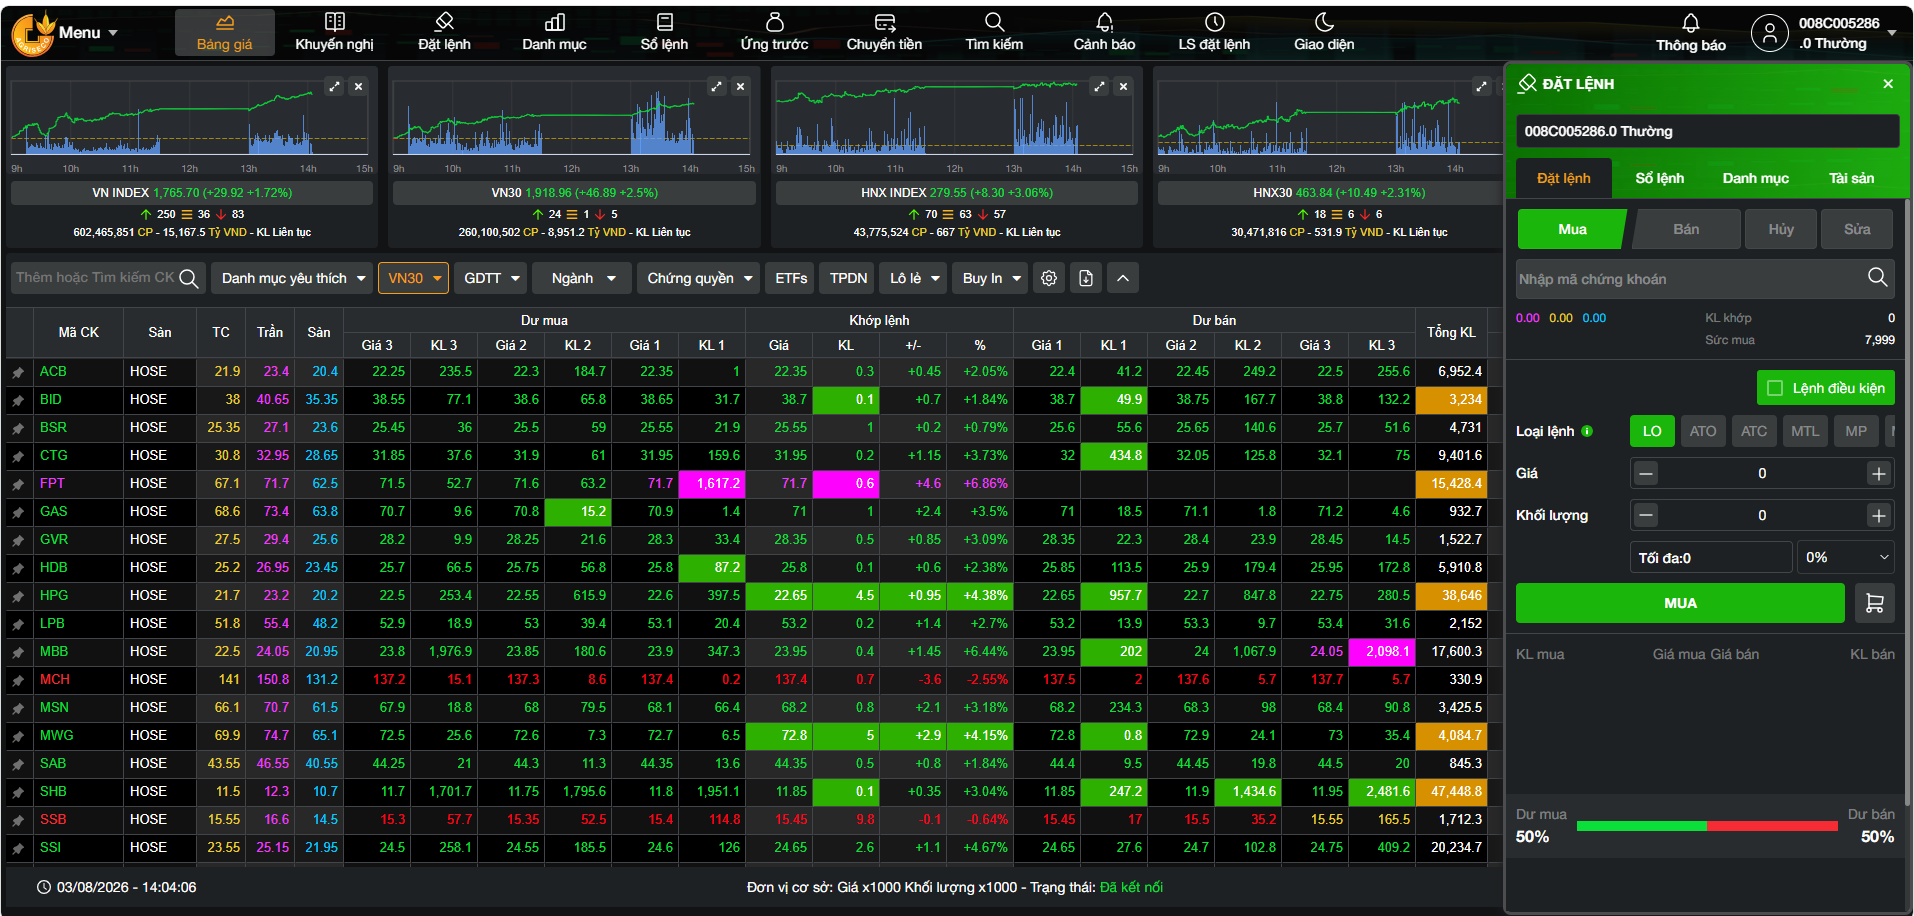Open Danh mục portfolio in top toolbar
This screenshot has height=916, width=1914.
(554, 32)
